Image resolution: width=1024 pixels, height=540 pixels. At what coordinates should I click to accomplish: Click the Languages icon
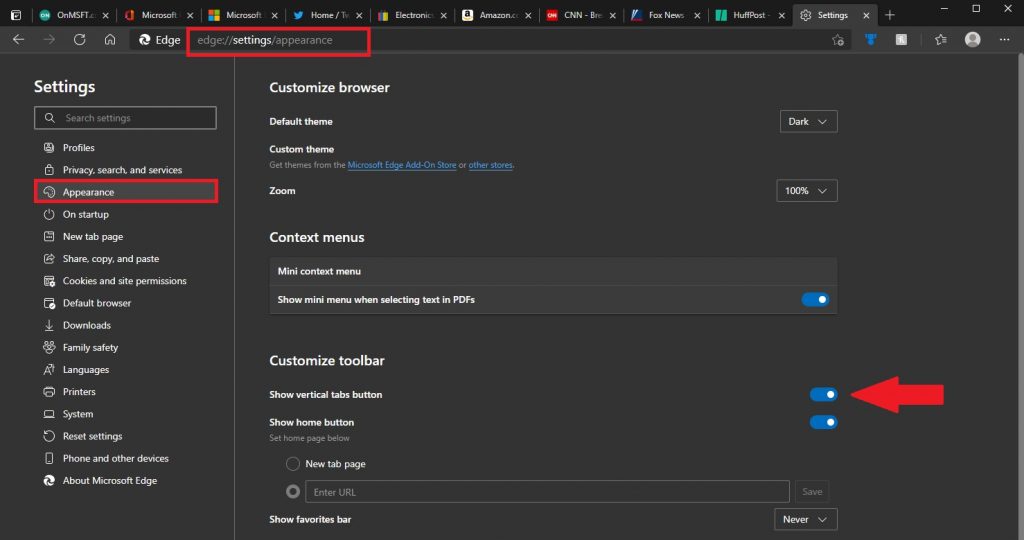tap(49, 370)
